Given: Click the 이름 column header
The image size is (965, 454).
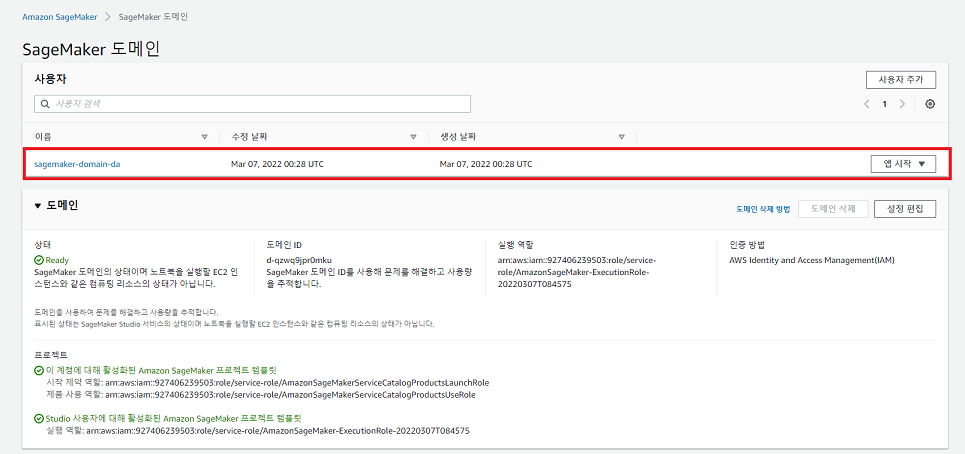Looking at the screenshot, I should [43, 137].
